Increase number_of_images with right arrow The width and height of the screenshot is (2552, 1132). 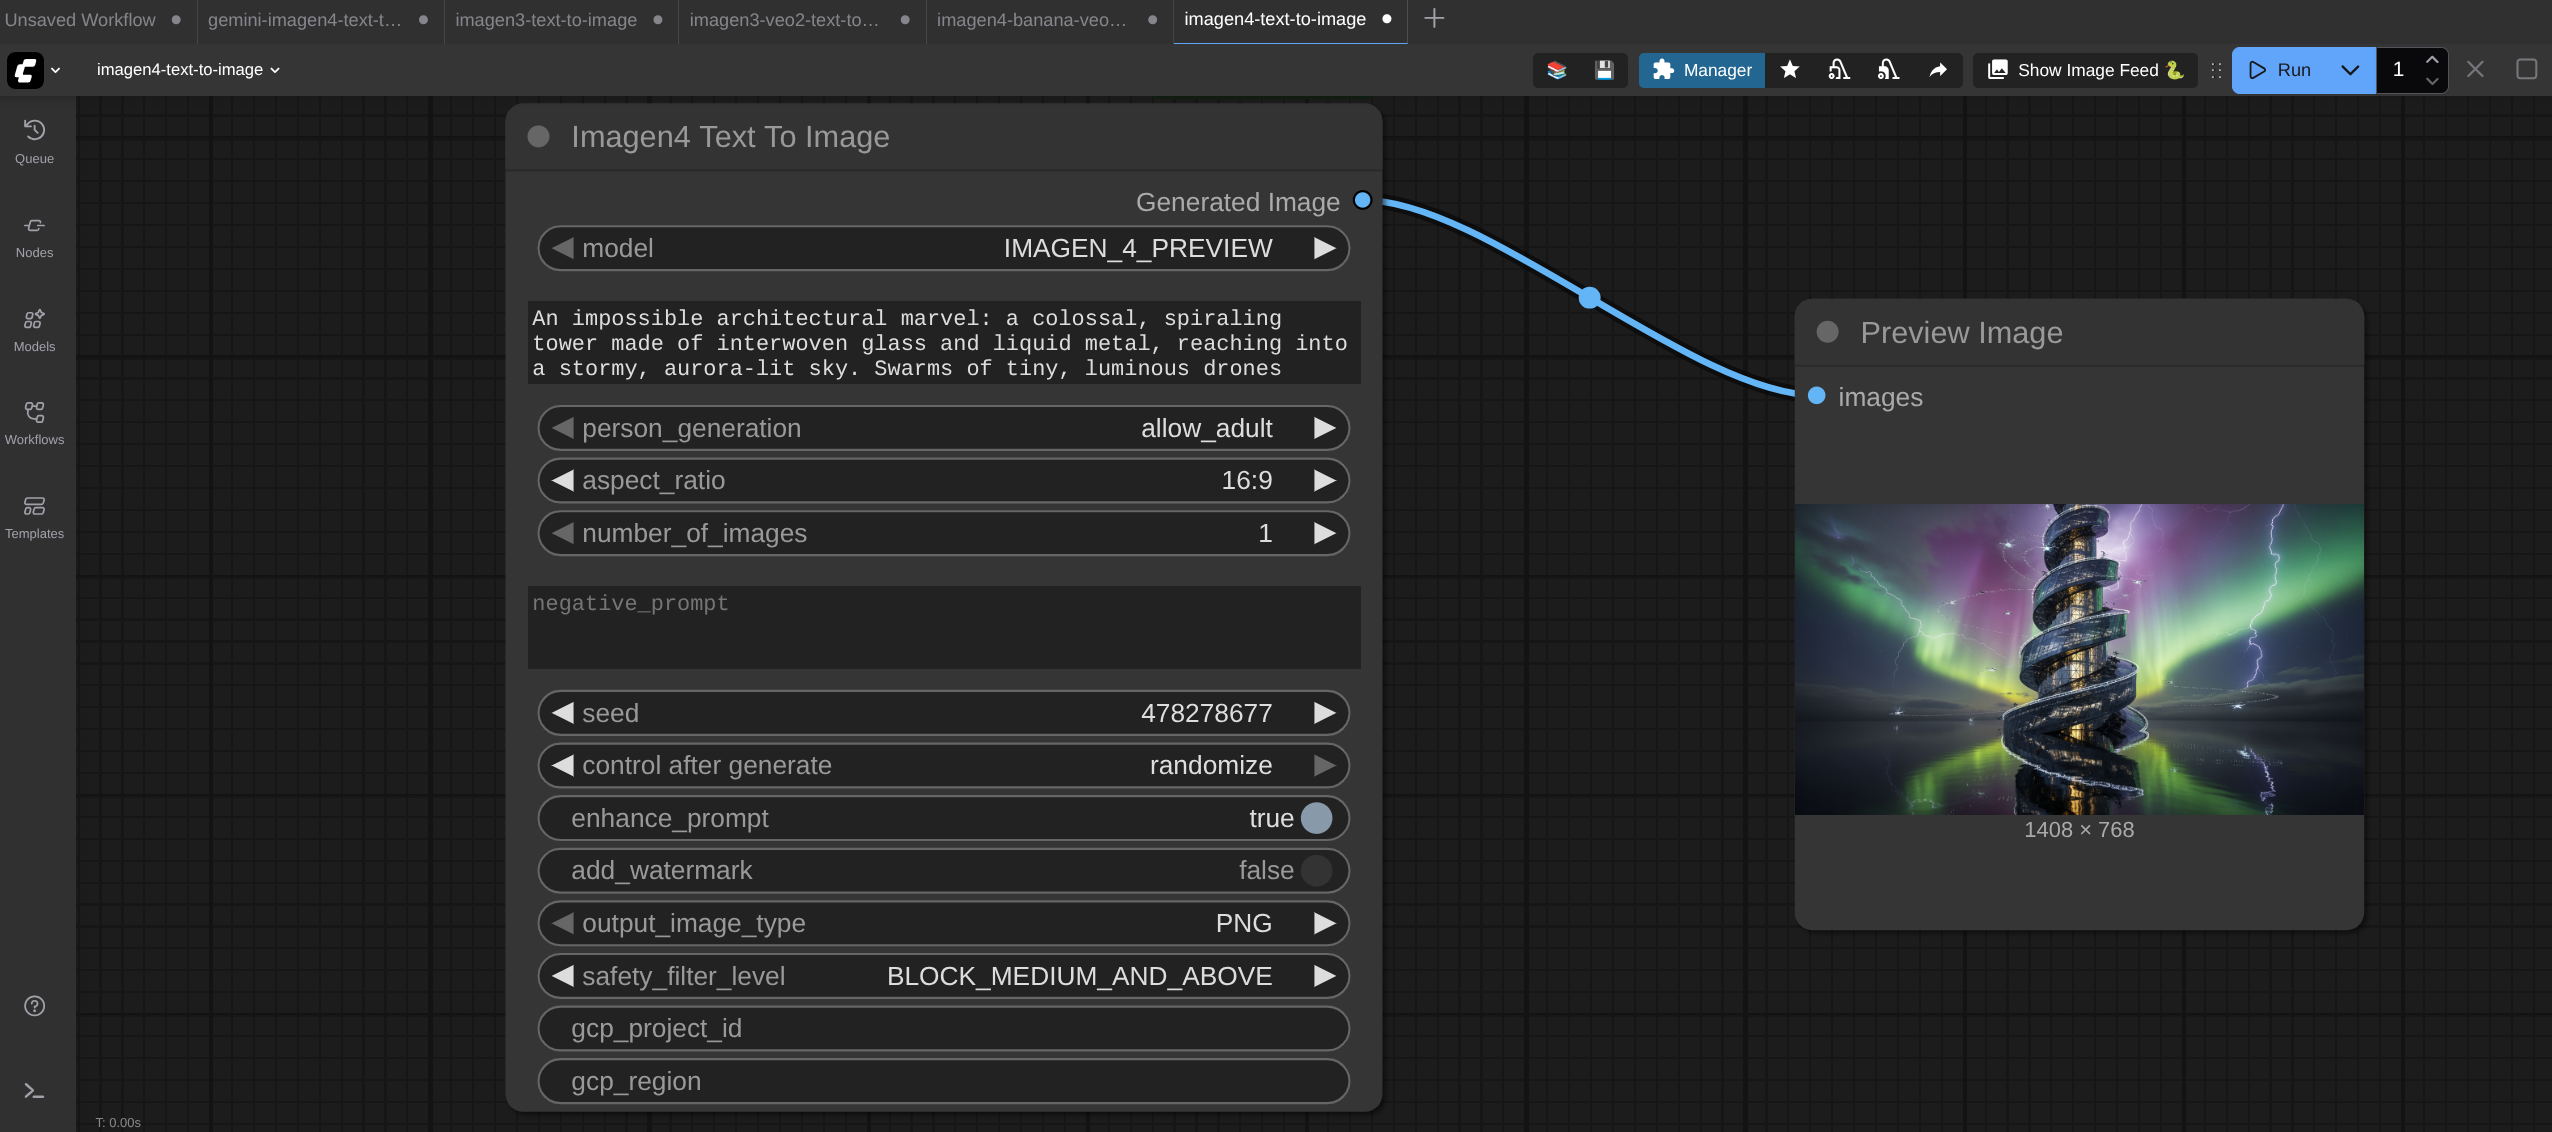pos(1324,533)
